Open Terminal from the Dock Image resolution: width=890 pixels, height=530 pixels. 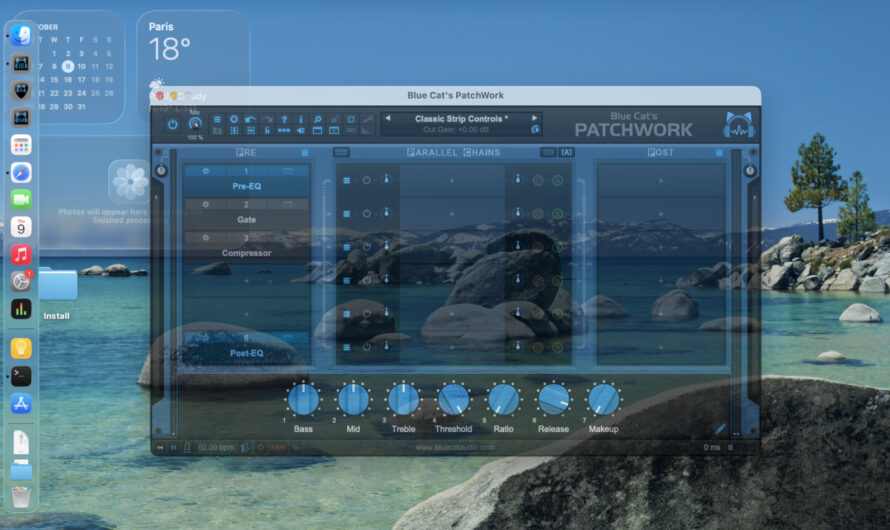point(21,376)
